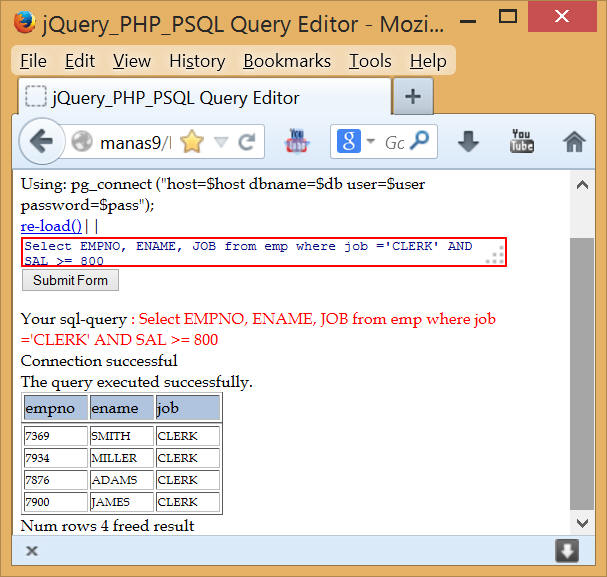Click the scrollbar down arrow

click(581, 522)
